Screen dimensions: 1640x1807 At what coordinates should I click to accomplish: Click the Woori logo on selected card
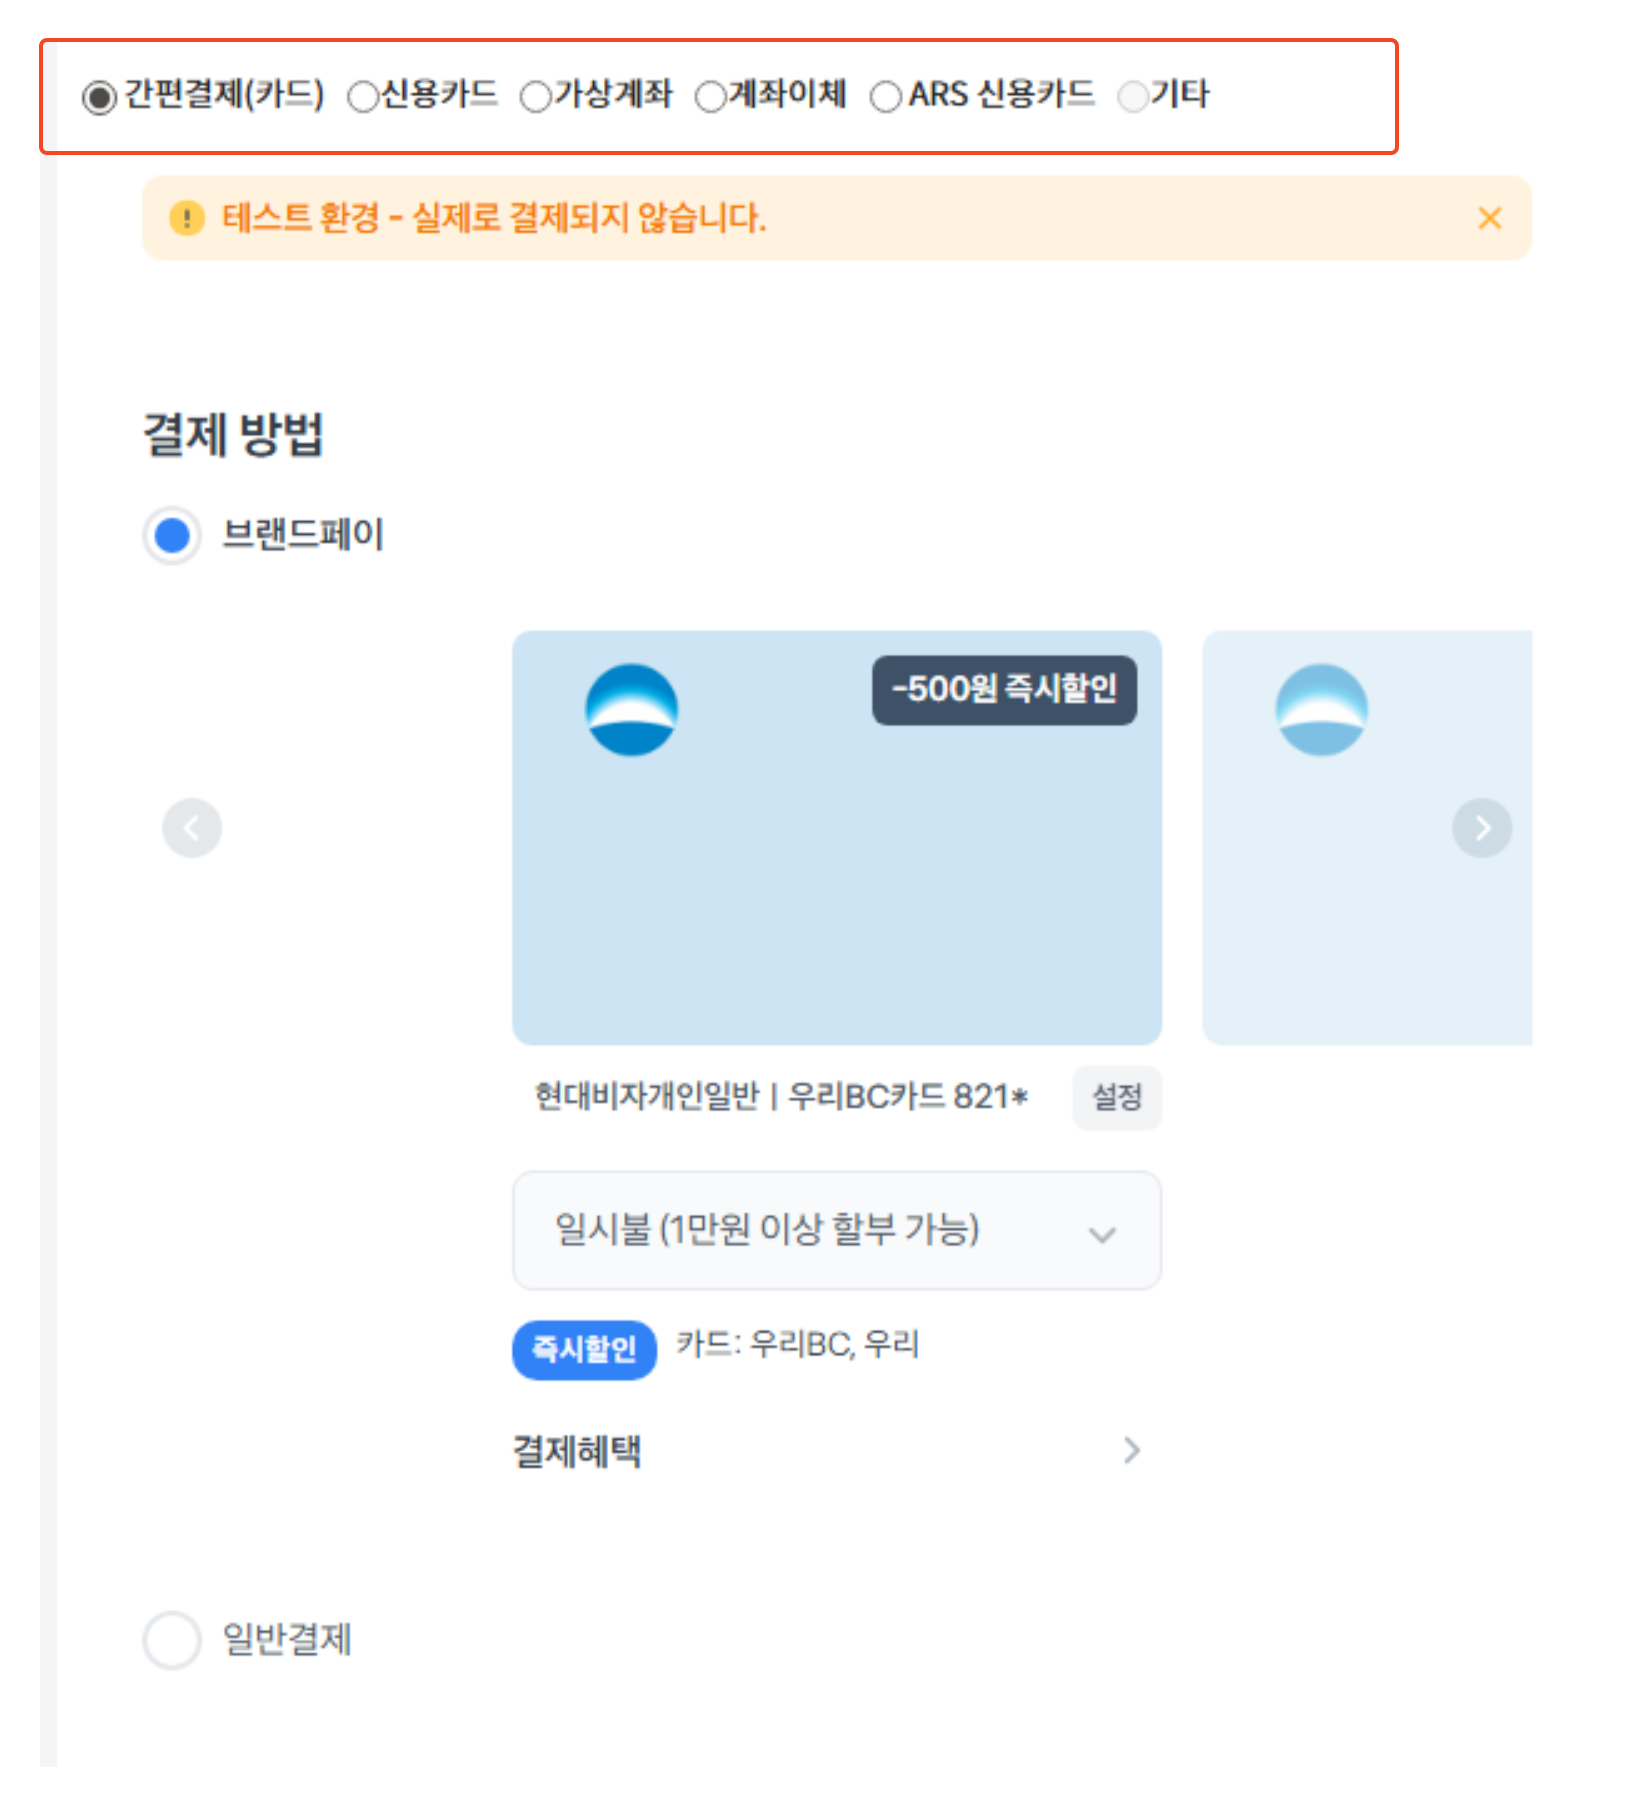coord(631,710)
